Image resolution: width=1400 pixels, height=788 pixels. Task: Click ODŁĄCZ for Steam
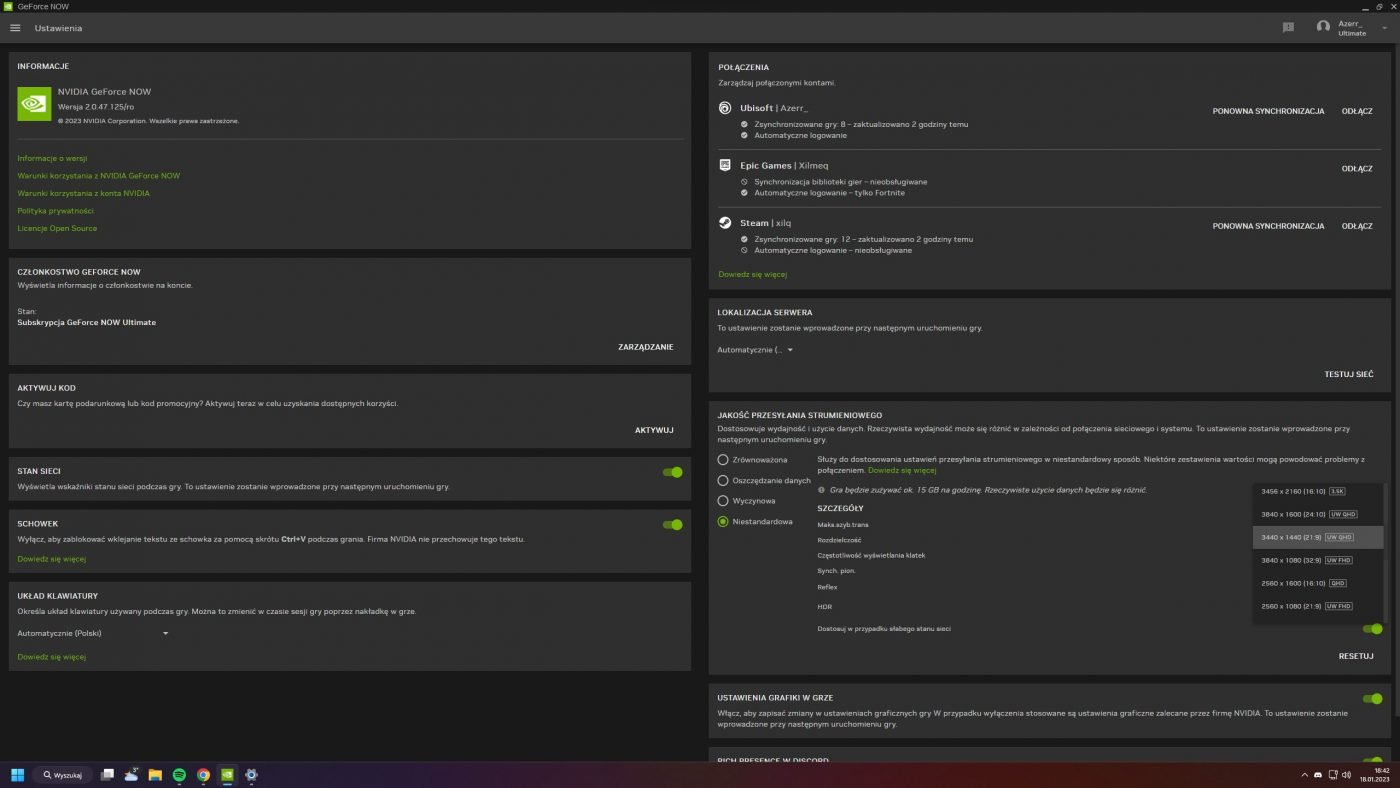[1357, 226]
